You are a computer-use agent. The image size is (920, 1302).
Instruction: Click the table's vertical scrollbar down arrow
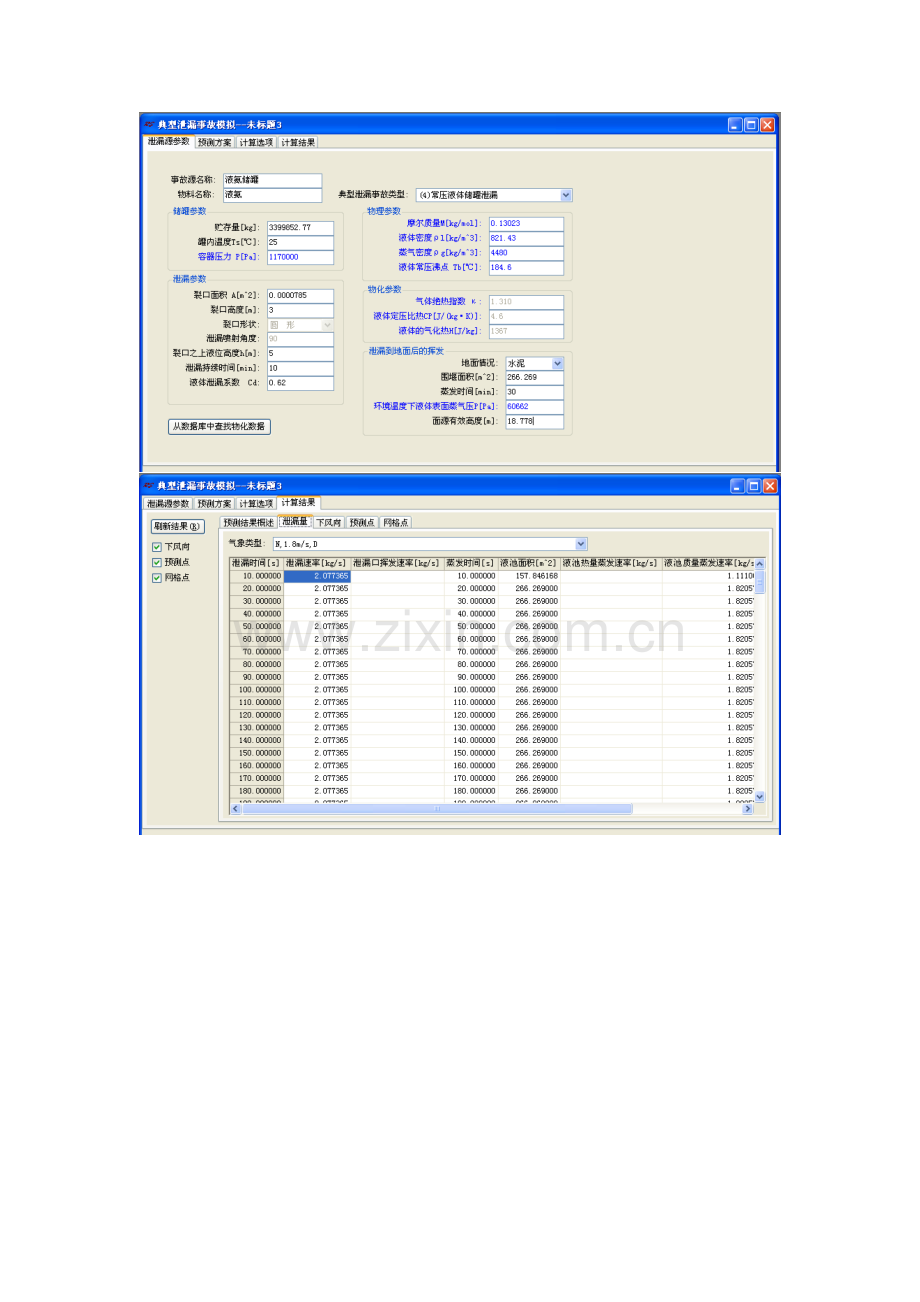click(x=759, y=797)
